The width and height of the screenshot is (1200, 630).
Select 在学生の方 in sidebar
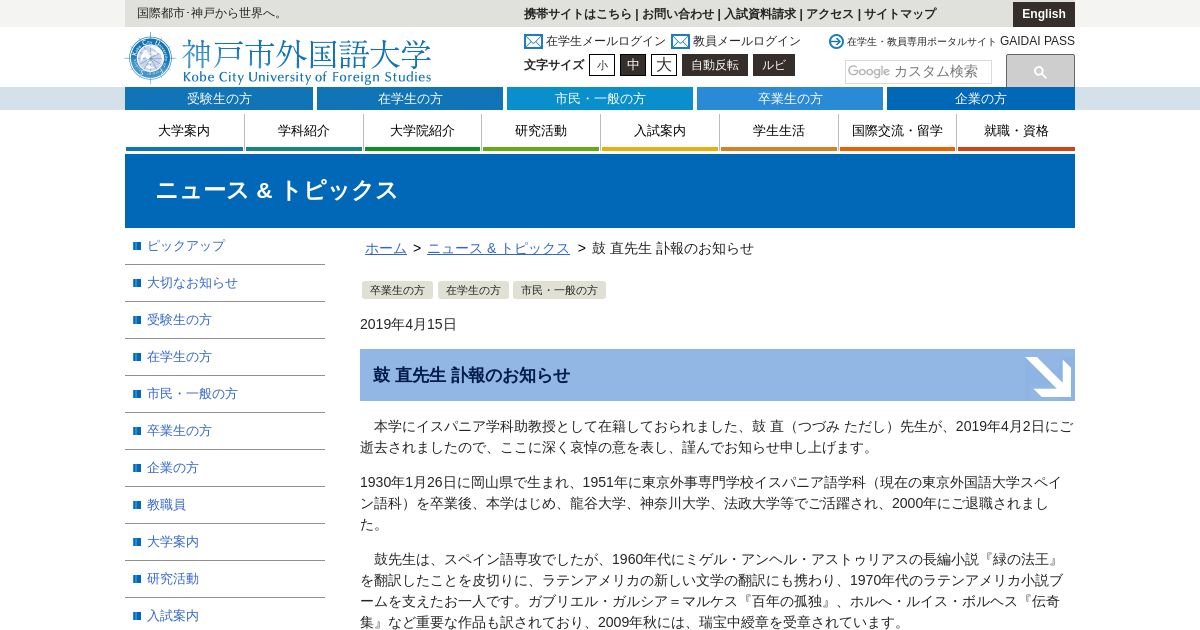(179, 357)
